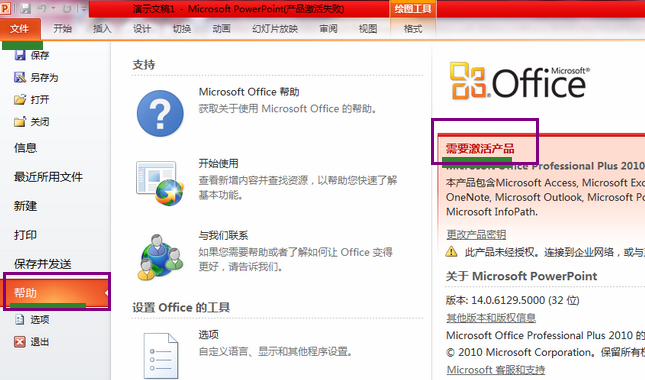Switch to the 插入 (Insert) ribbon tab
The width and height of the screenshot is (645, 380).
click(x=102, y=29)
